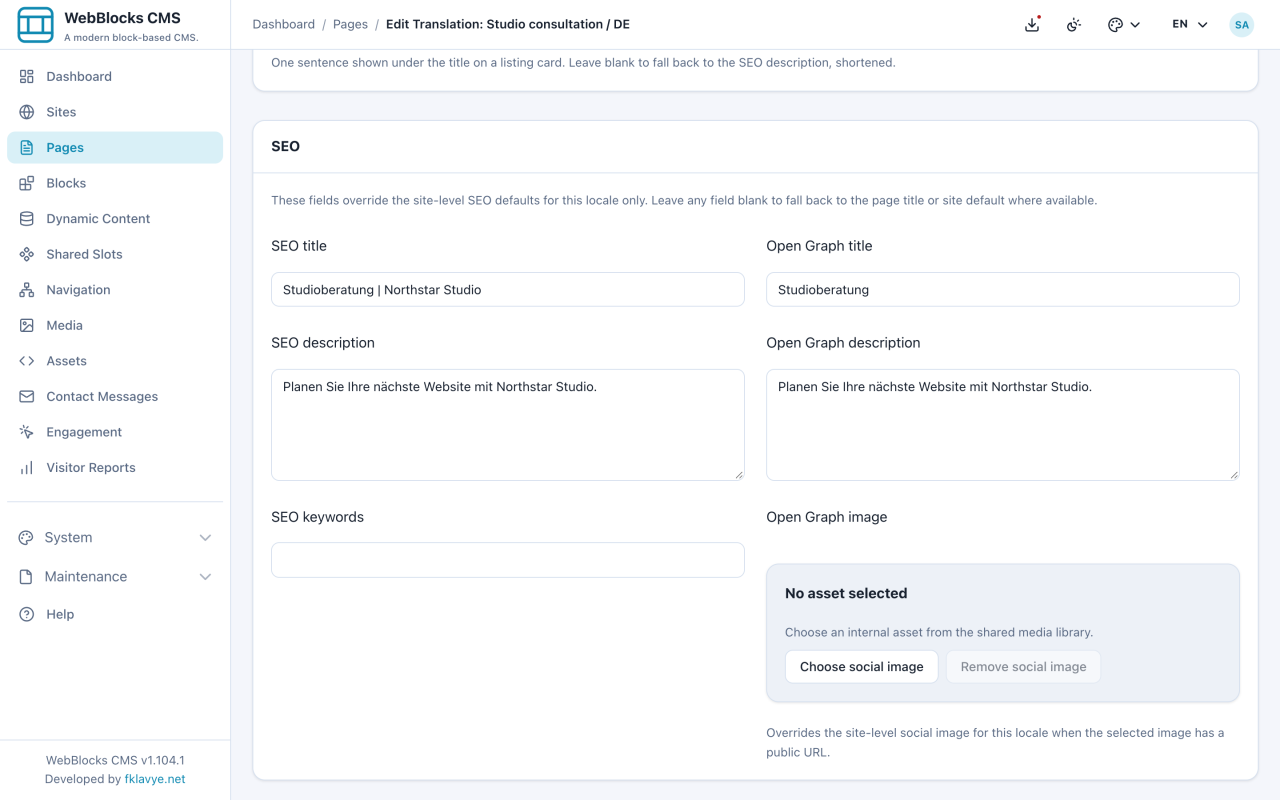
Task: Expand the Maintenance menu section
Action: (x=115, y=576)
